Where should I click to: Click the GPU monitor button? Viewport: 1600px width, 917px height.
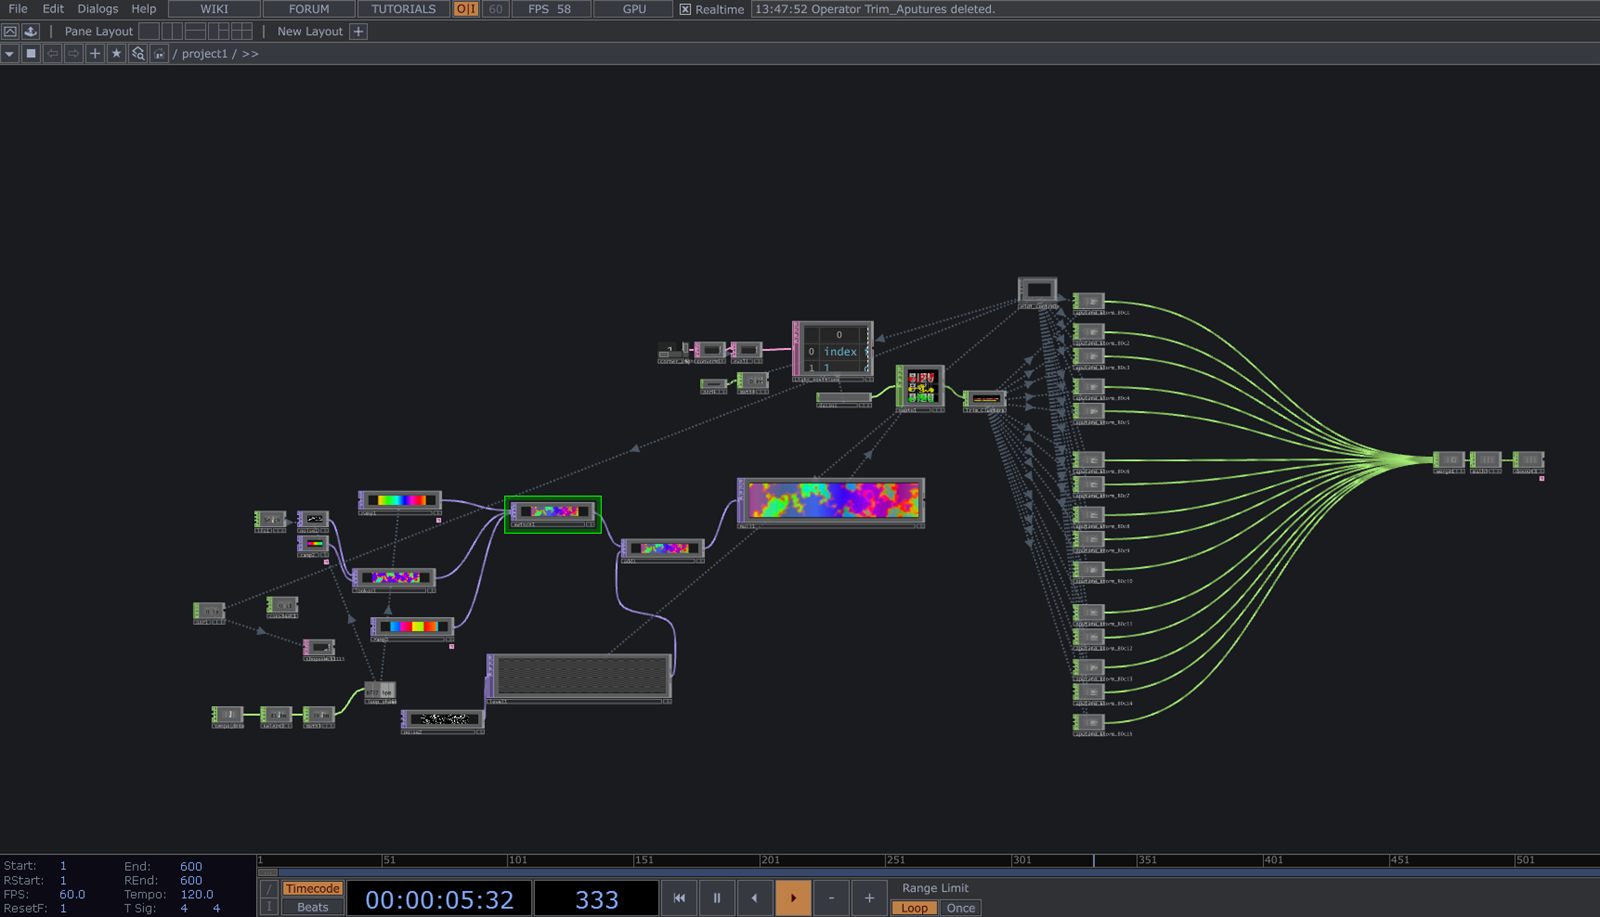point(634,9)
